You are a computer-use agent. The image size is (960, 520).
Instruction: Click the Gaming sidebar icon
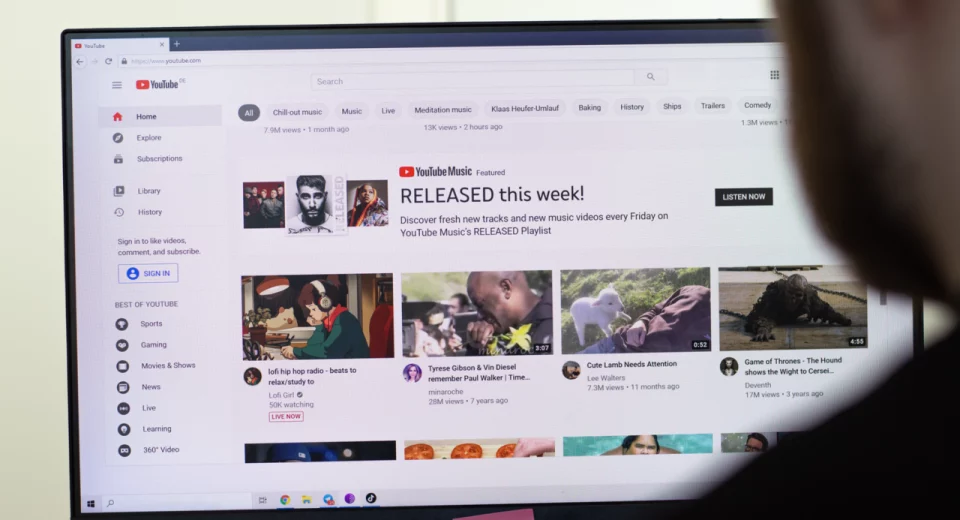122,345
